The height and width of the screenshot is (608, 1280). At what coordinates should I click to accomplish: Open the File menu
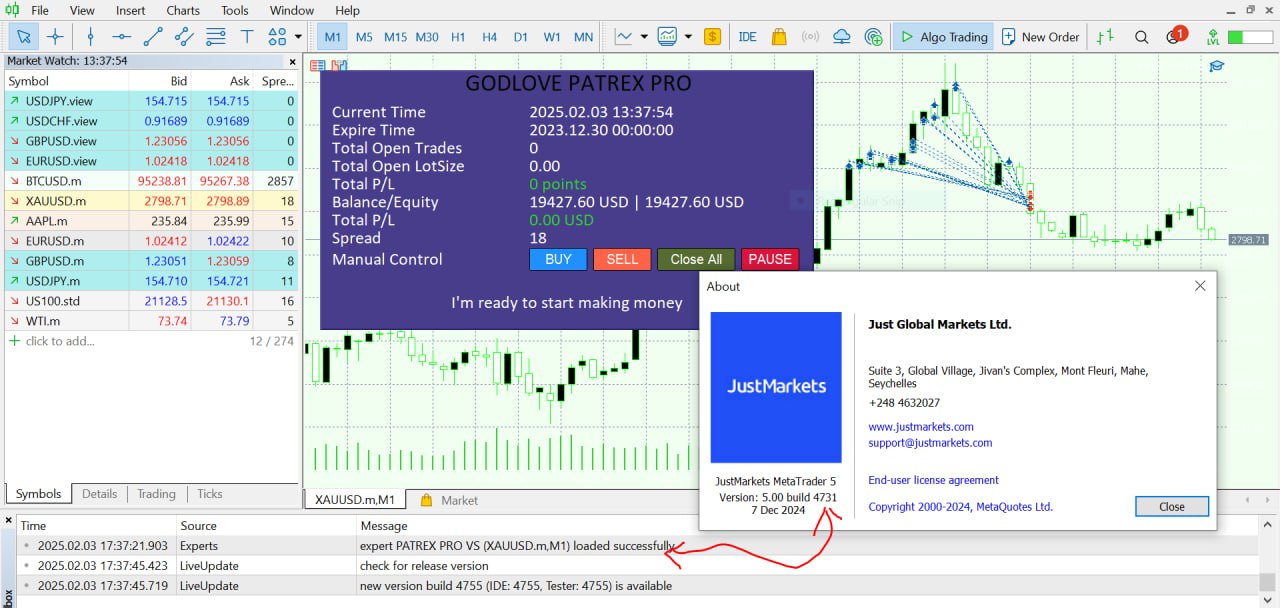point(40,10)
